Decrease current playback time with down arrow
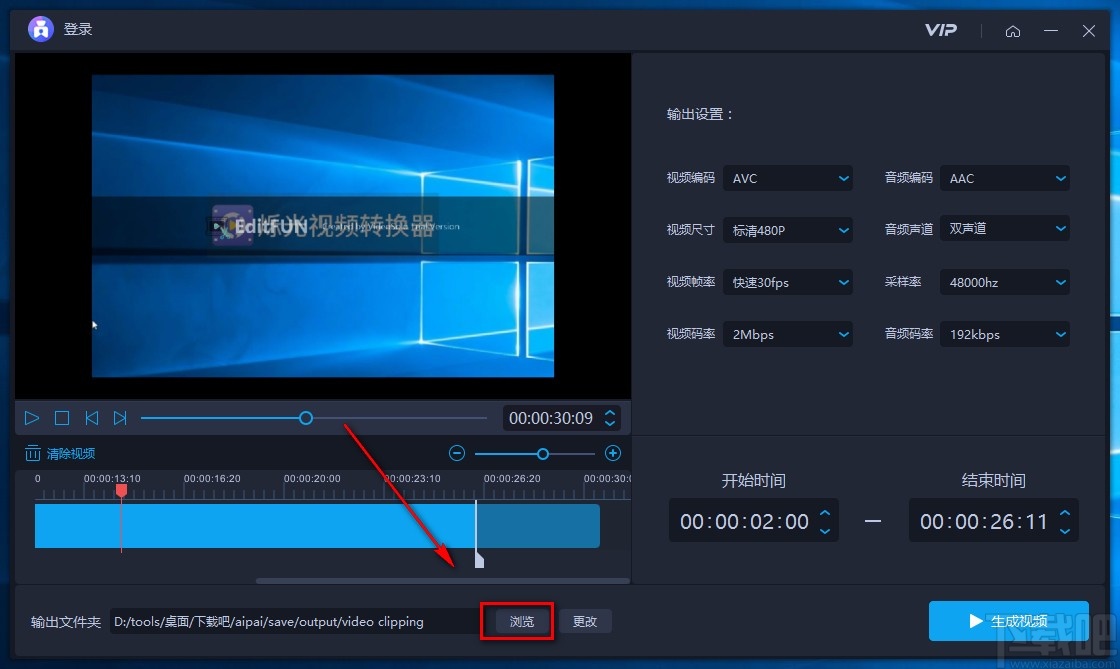Screen dimensions: 1120x669 pos(610,423)
